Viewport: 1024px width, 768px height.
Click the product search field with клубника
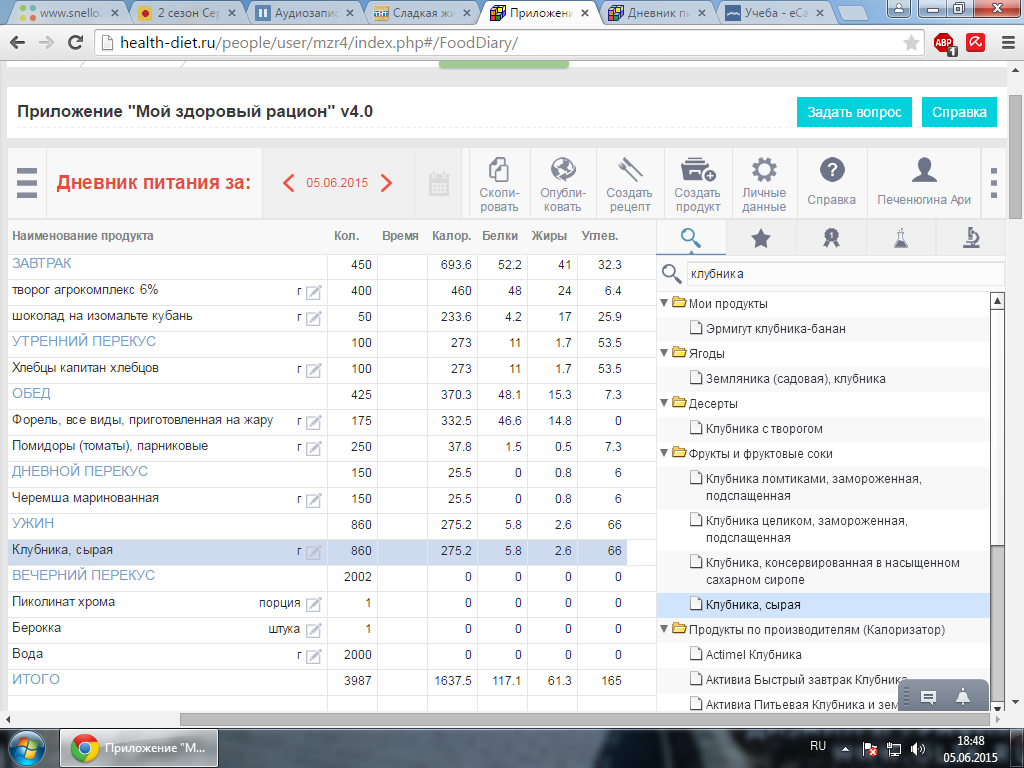840,274
